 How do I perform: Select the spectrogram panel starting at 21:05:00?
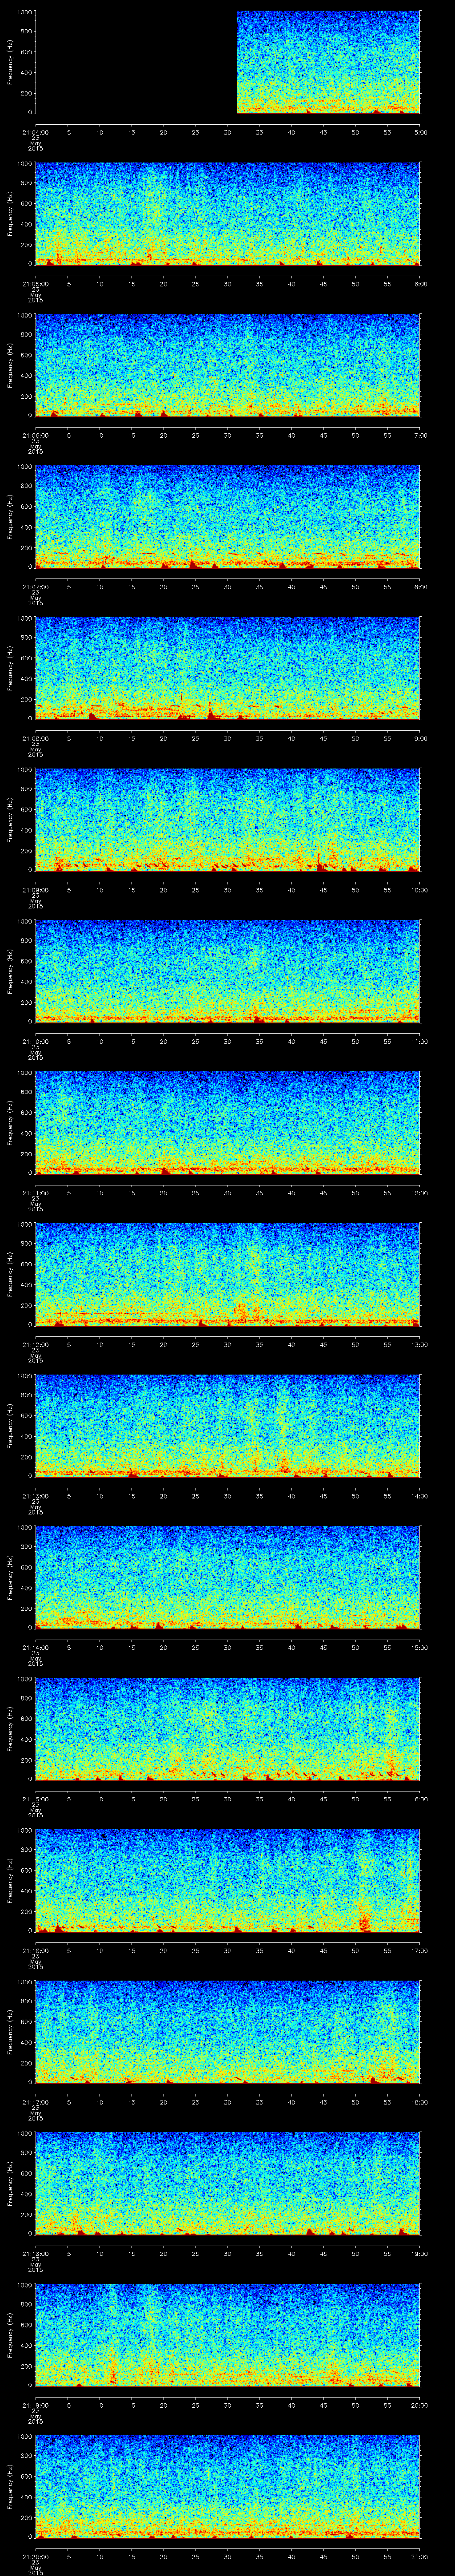point(228,213)
